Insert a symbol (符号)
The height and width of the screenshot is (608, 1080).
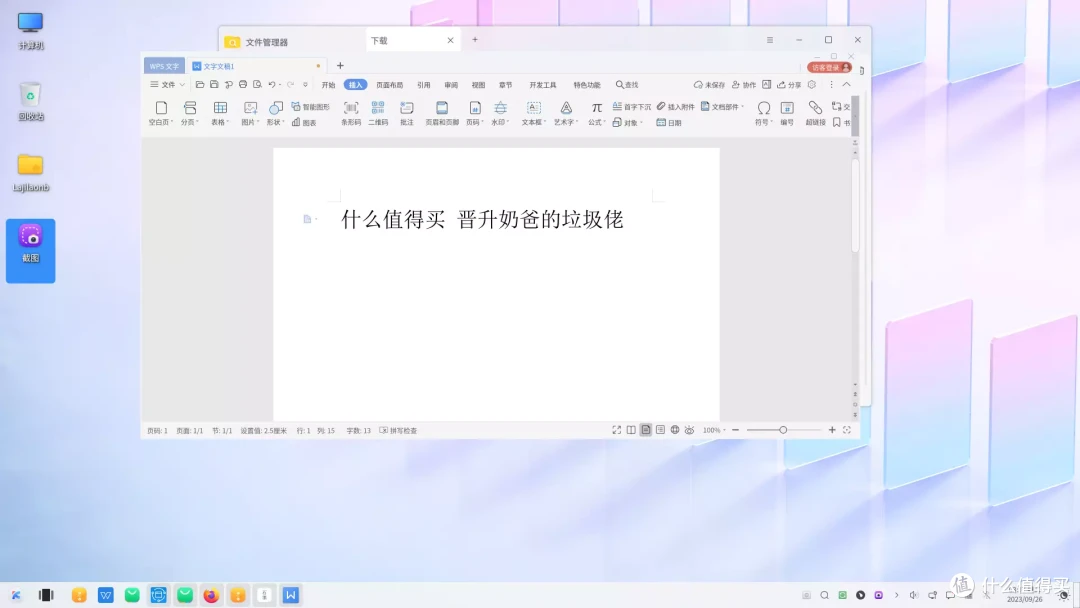763,113
